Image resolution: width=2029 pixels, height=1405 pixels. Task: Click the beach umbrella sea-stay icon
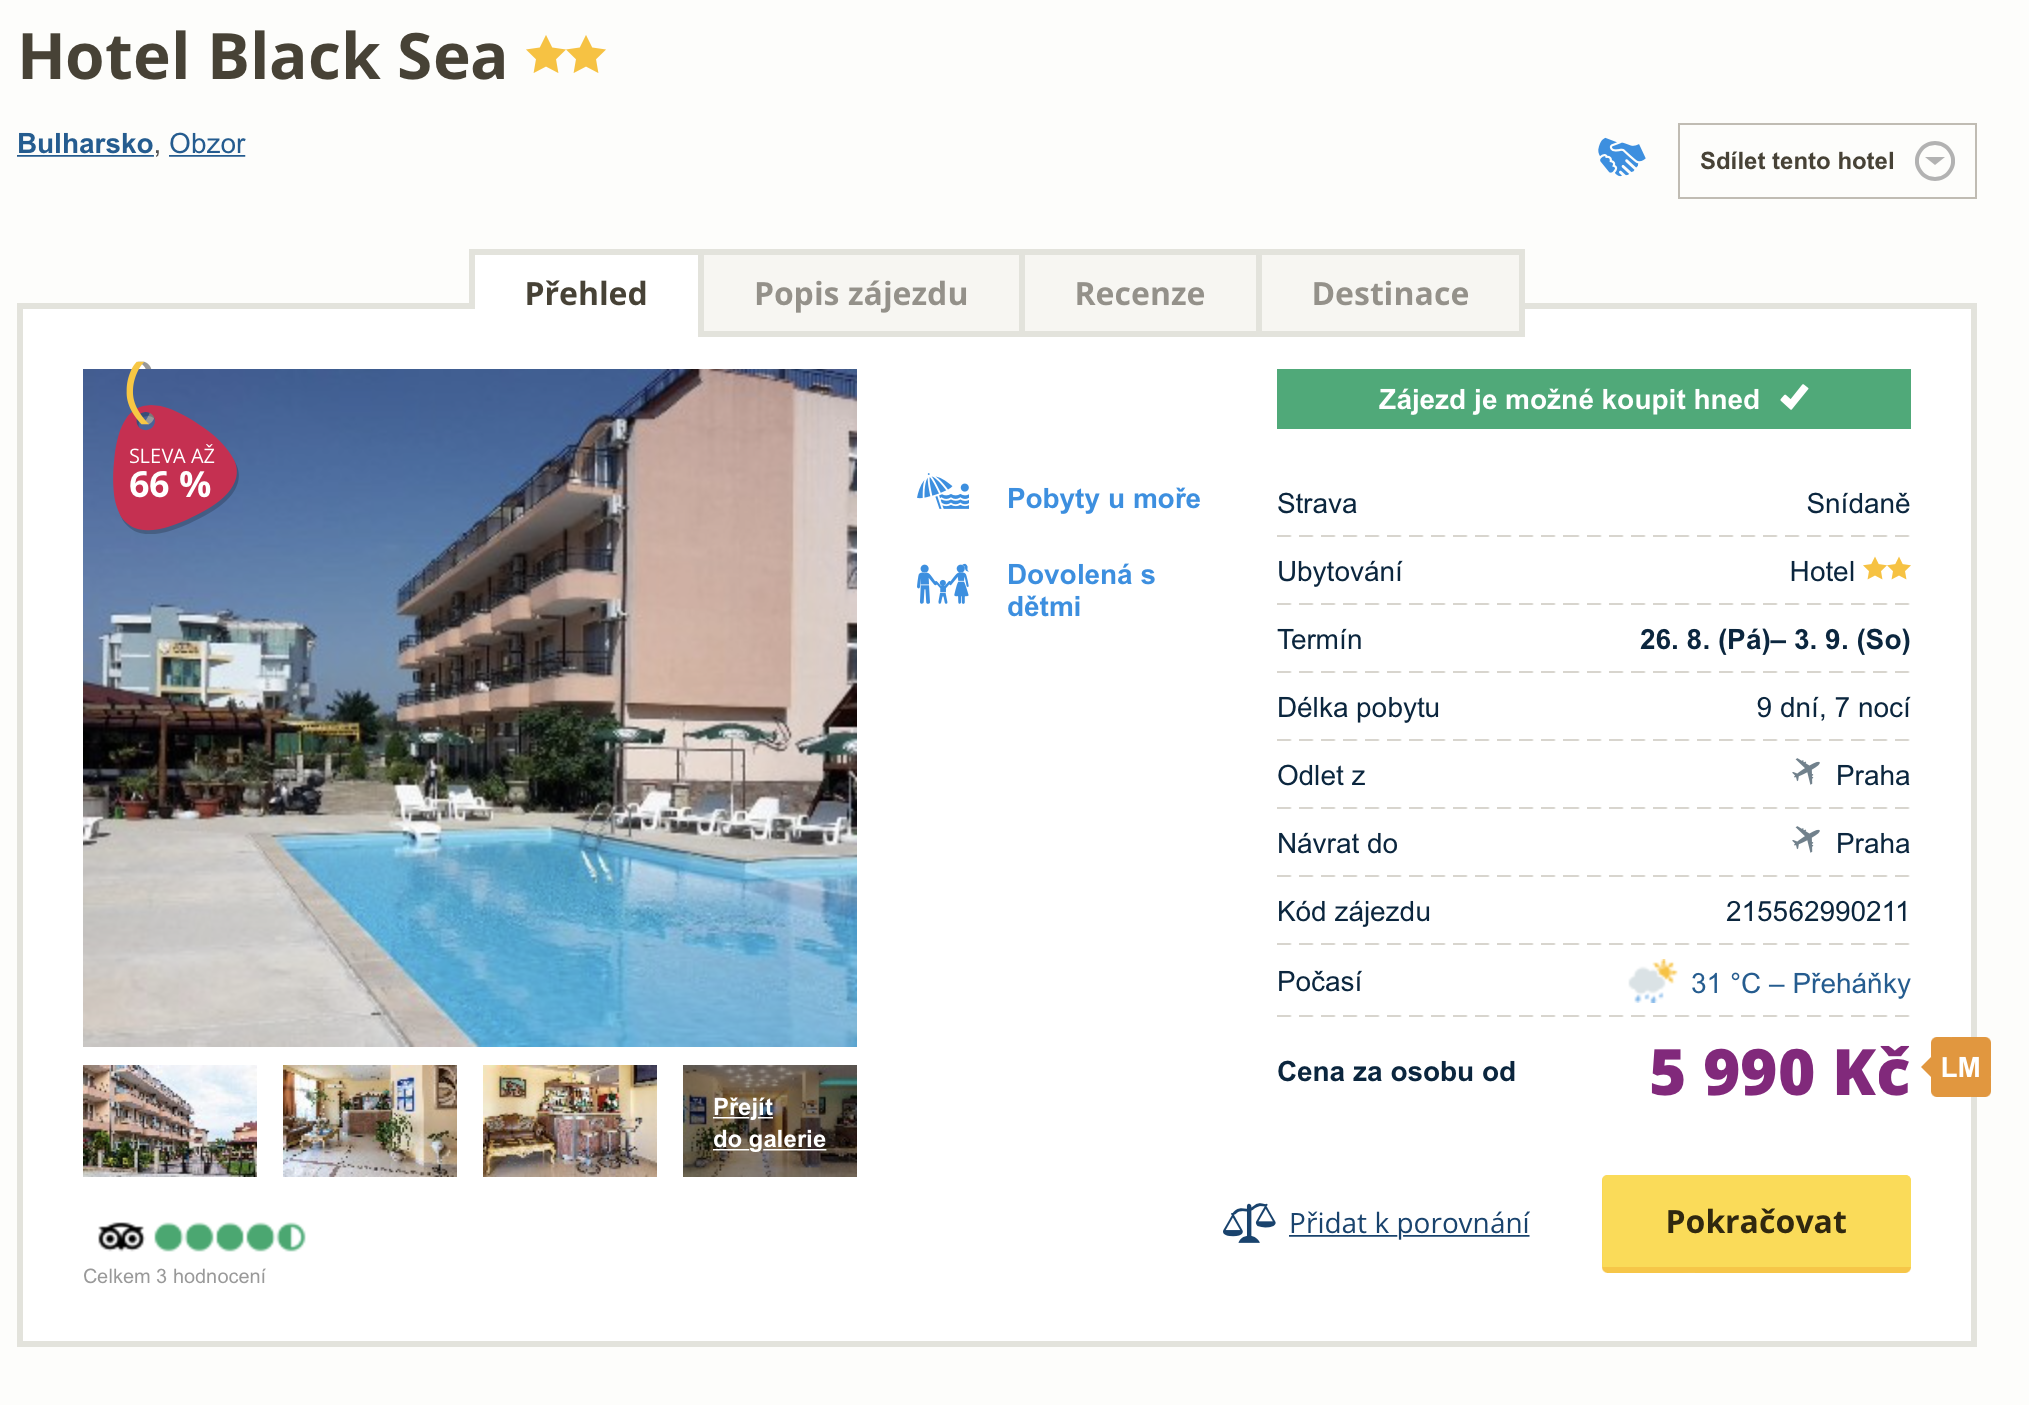click(943, 493)
